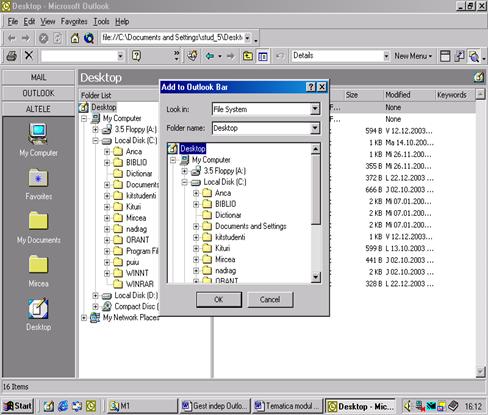Click the Start button

pos(18,406)
